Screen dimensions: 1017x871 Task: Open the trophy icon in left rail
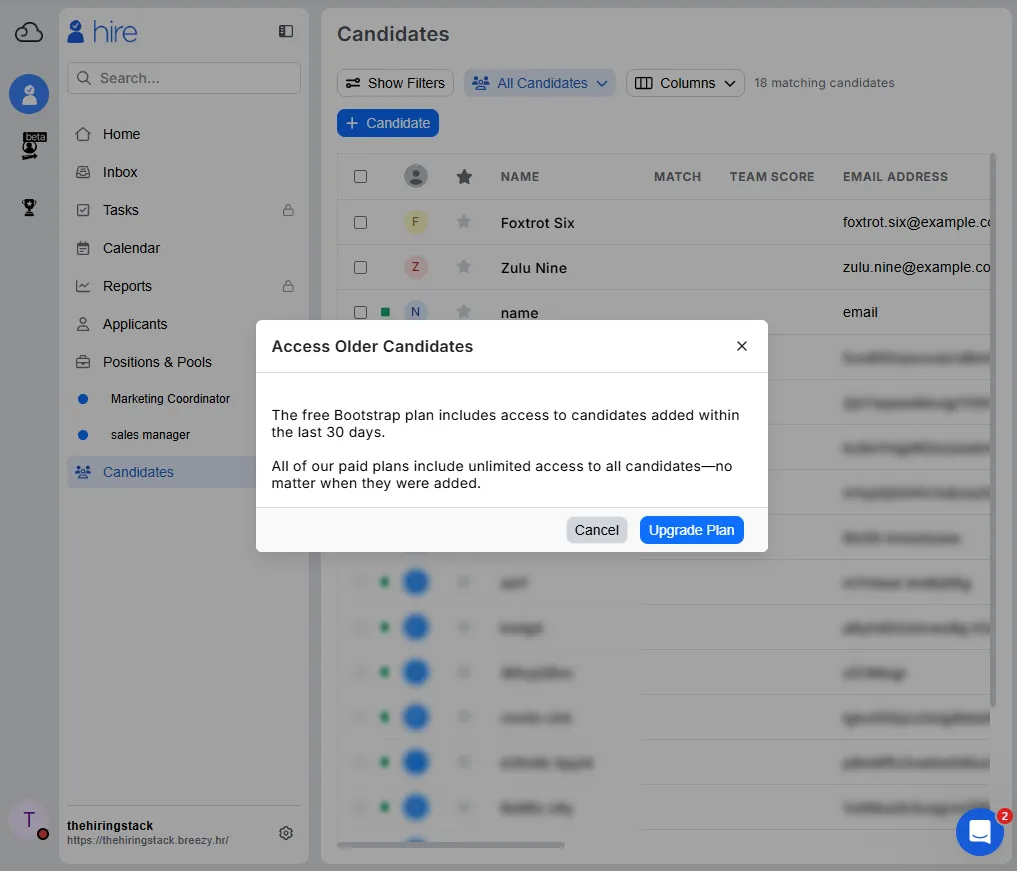pos(29,208)
